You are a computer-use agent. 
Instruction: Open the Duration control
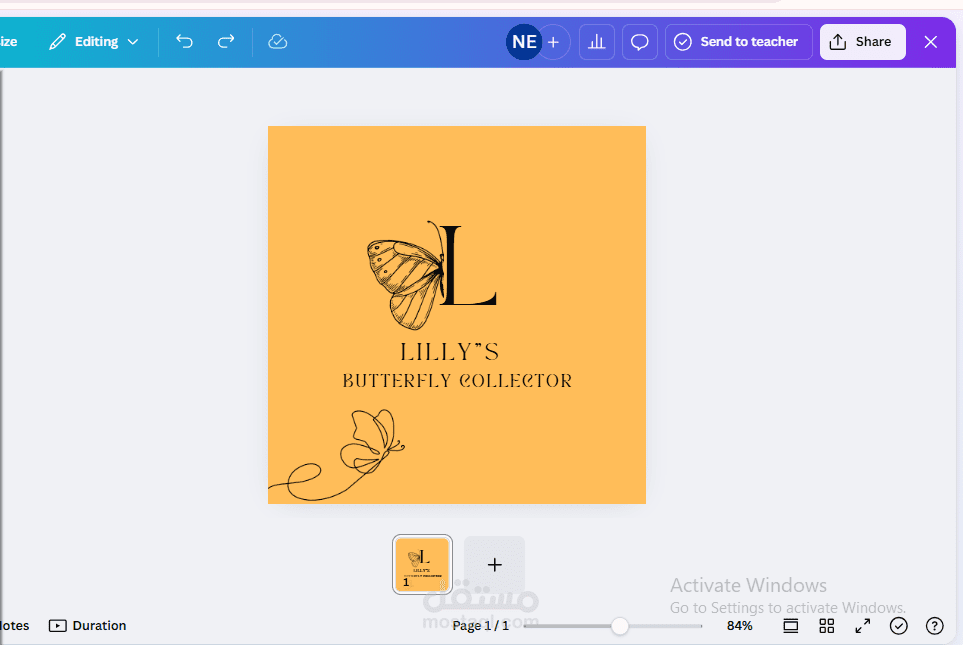88,625
